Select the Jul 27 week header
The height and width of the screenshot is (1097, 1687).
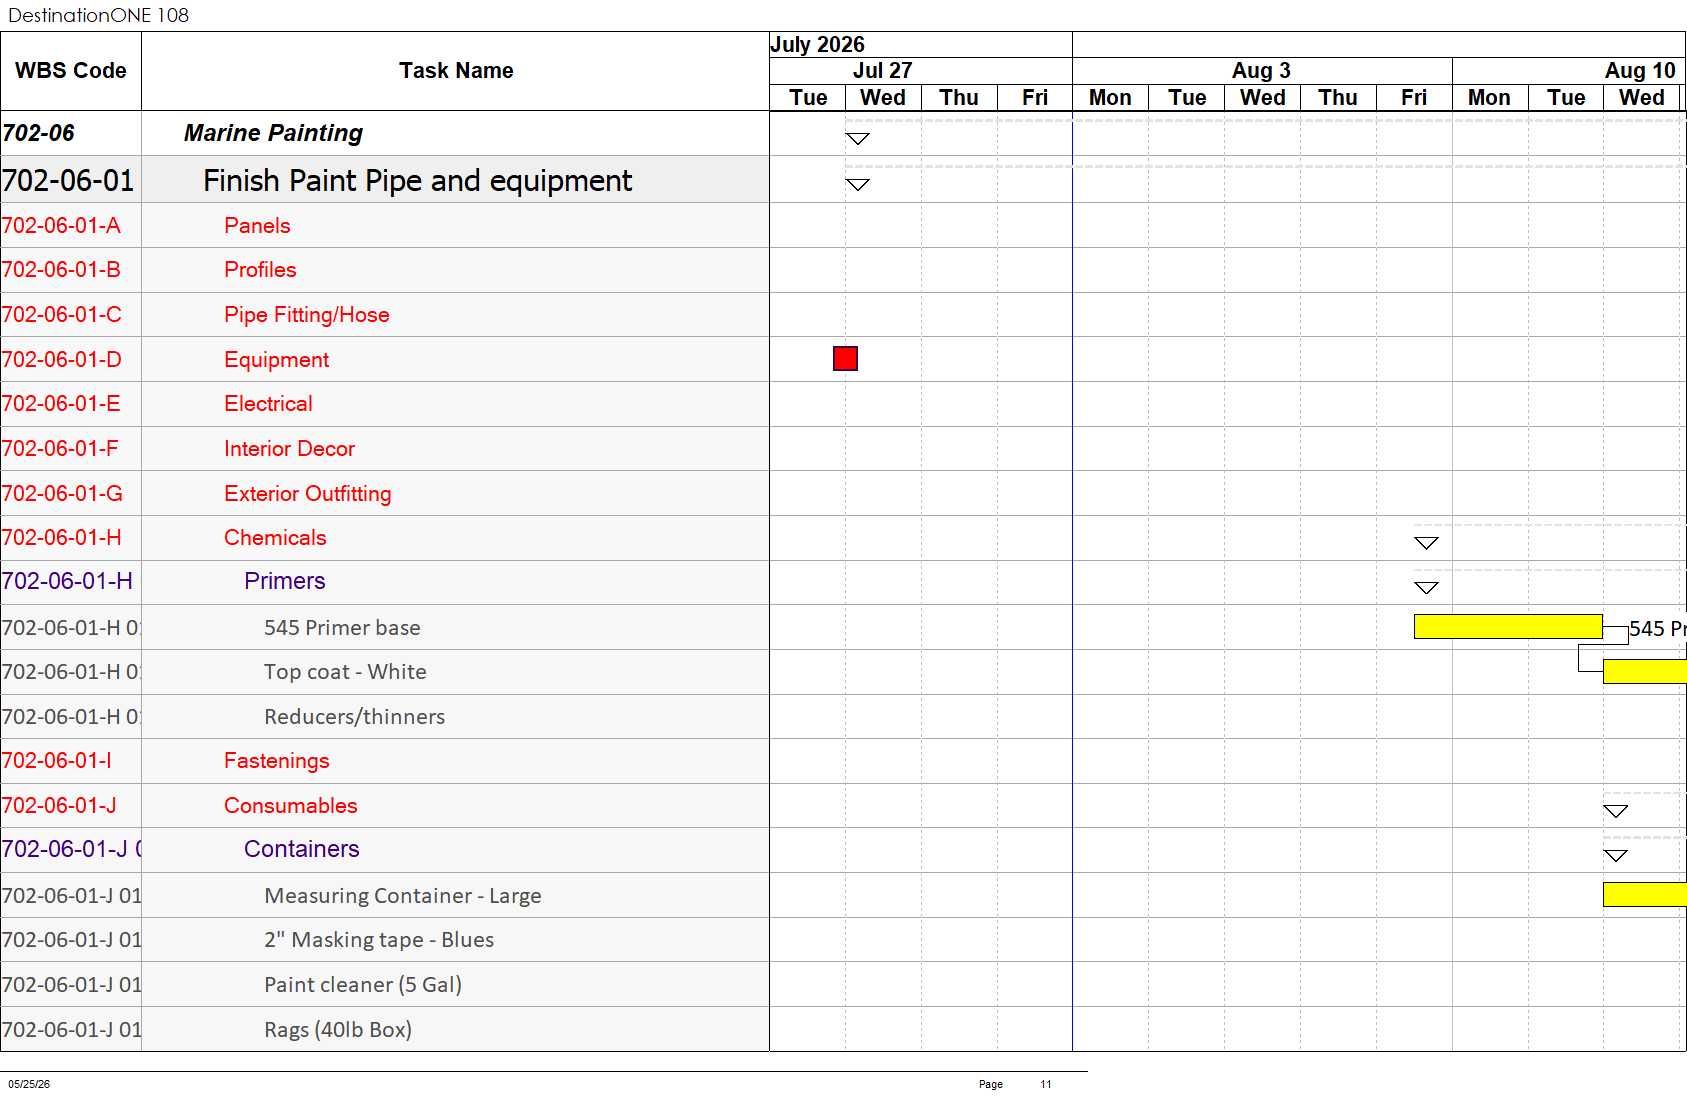click(x=883, y=70)
